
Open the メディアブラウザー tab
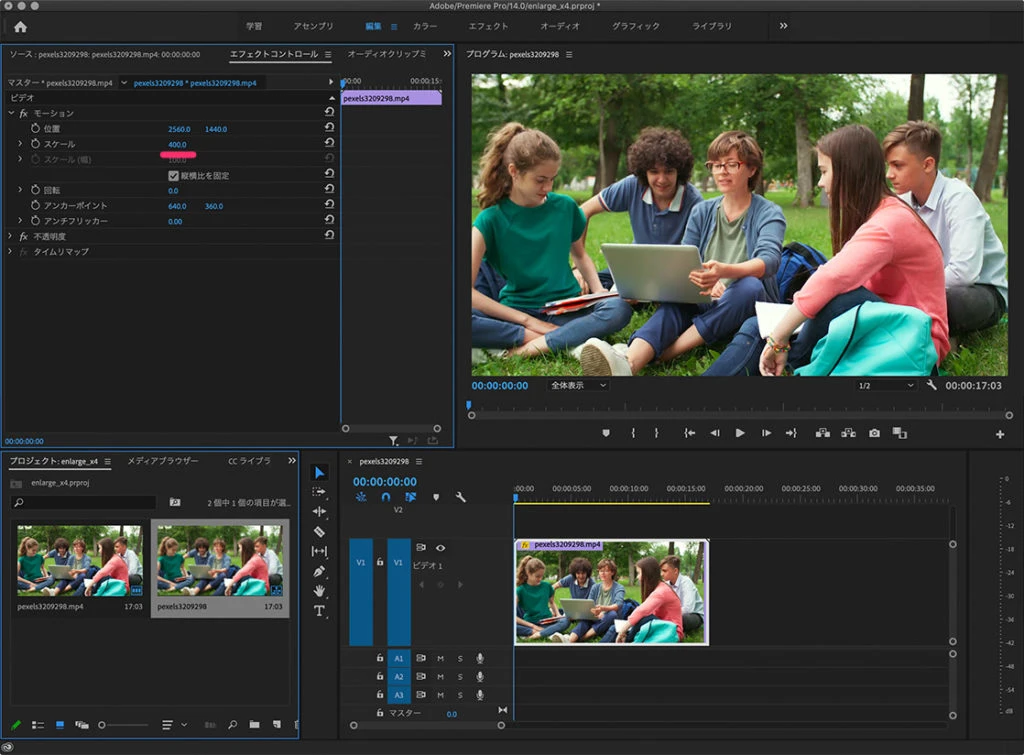(162, 461)
